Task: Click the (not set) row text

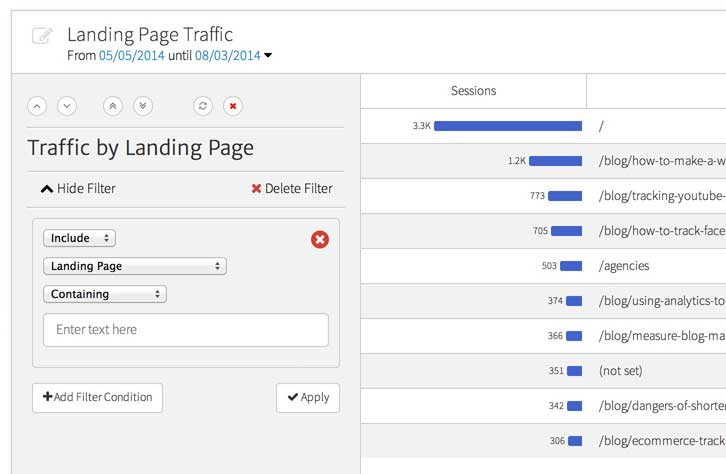Action: point(620,371)
